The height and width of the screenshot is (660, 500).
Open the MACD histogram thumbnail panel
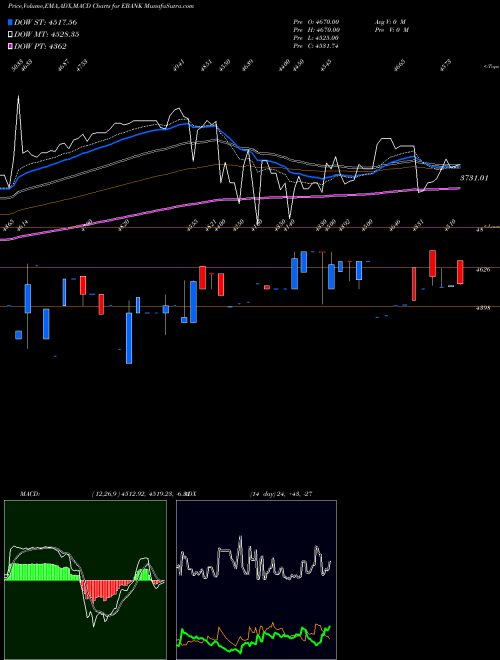[85, 580]
